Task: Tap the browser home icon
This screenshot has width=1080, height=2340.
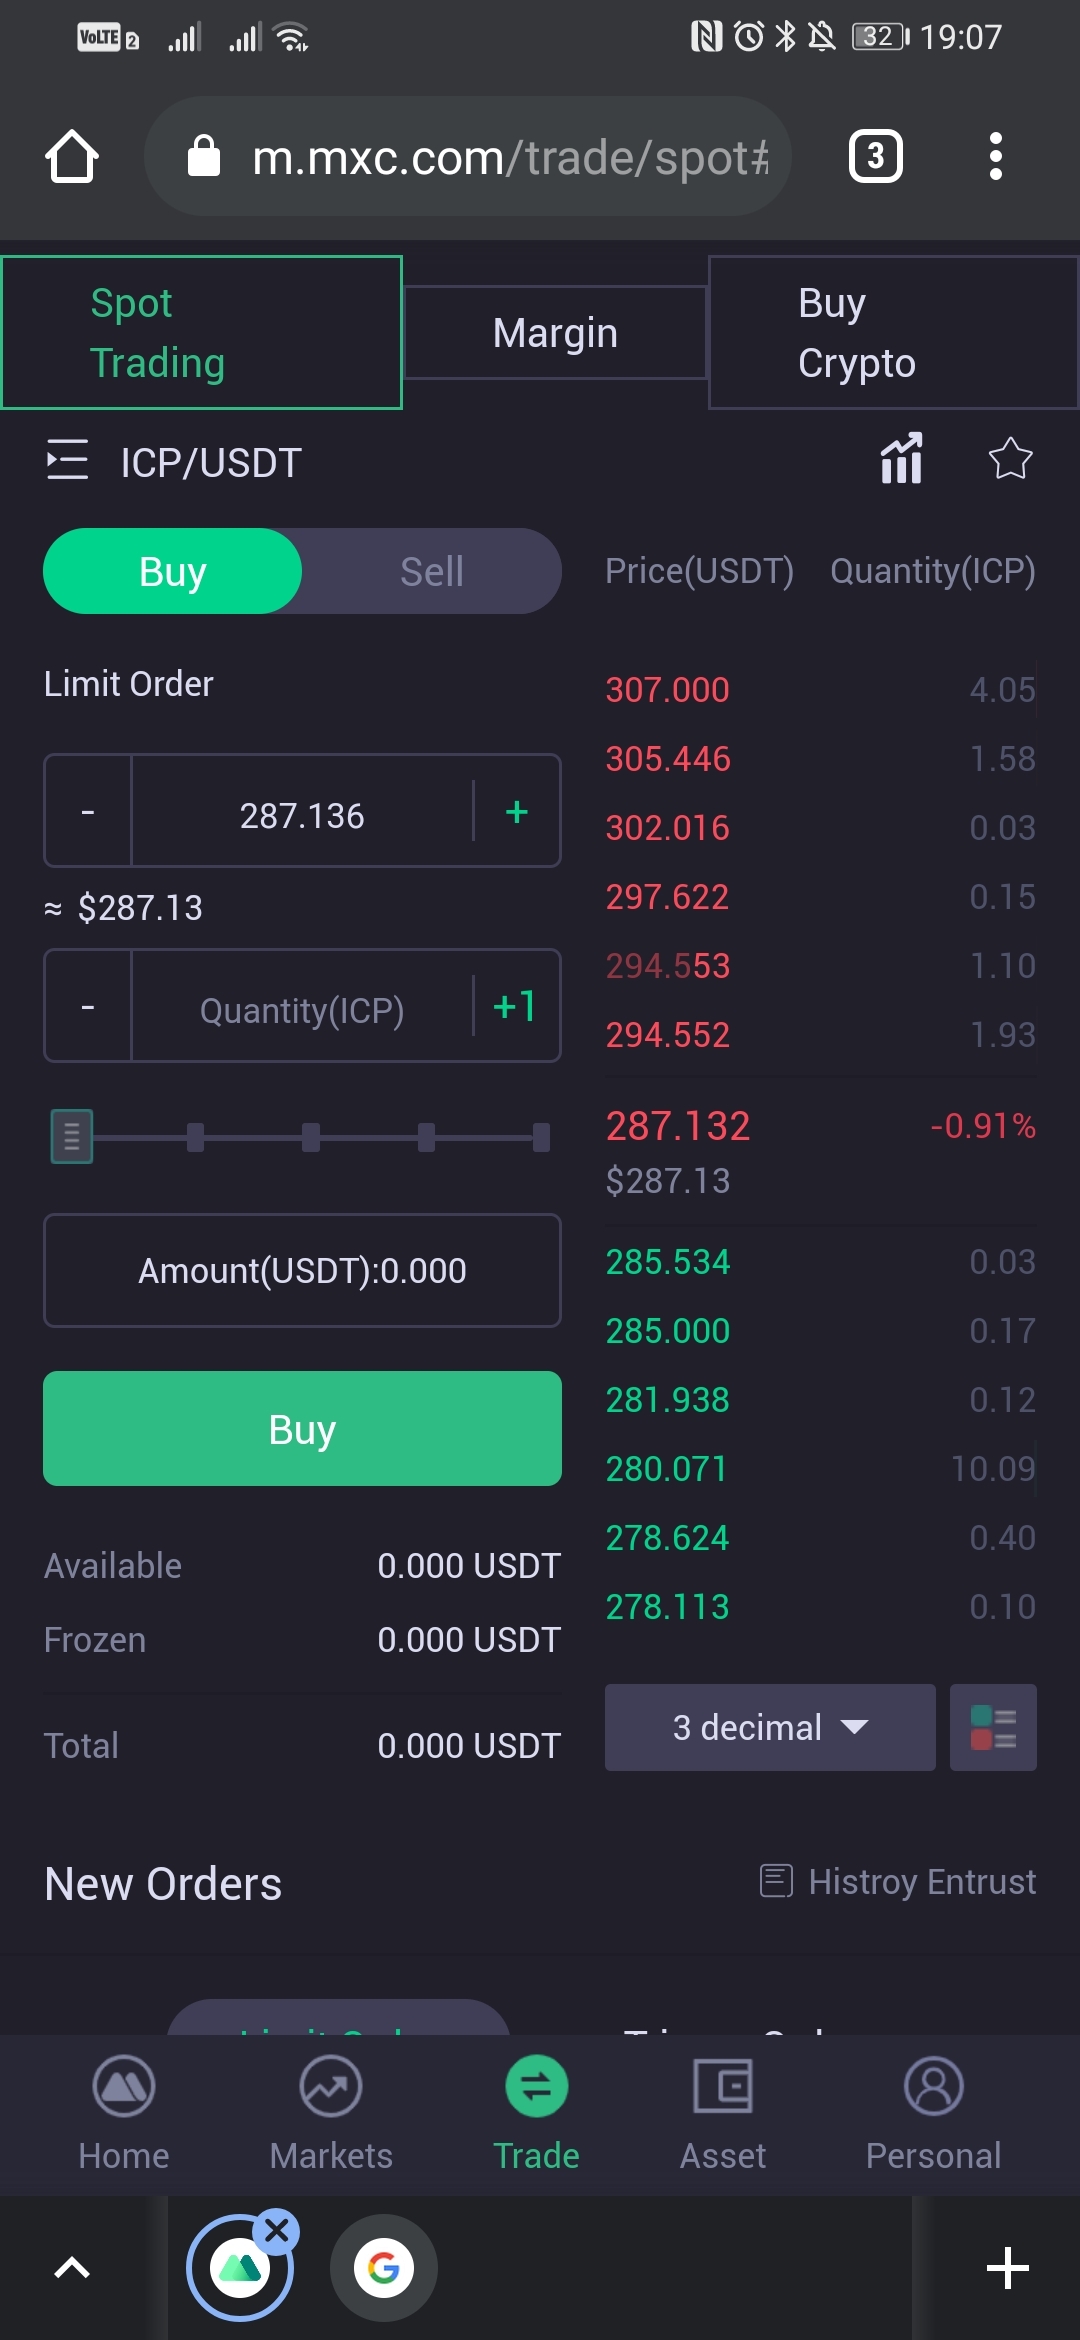Action: [72, 157]
